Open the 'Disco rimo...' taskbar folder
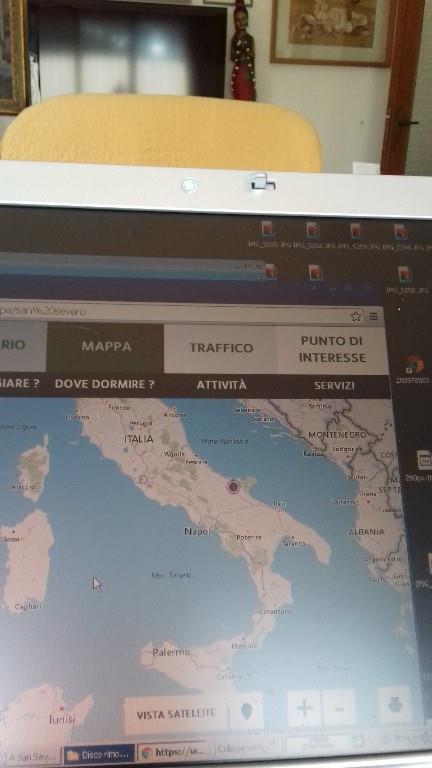Viewport: 432px width, 768px height. click(98, 755)
